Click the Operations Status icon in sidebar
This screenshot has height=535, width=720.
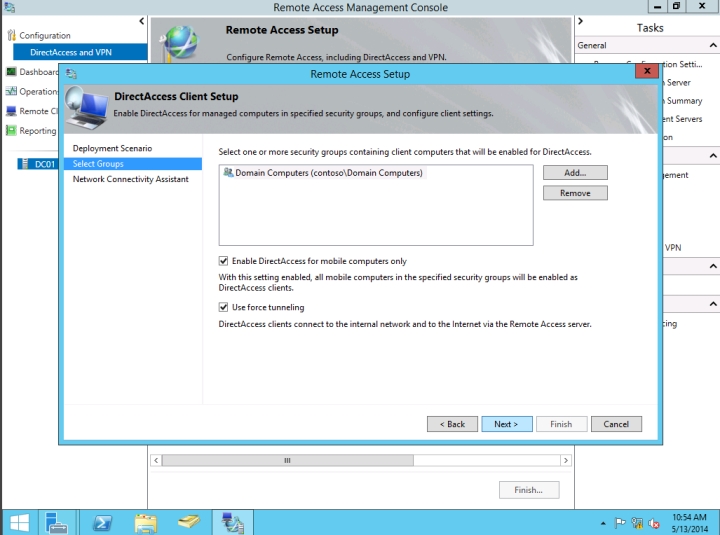(x=11, y=91)
